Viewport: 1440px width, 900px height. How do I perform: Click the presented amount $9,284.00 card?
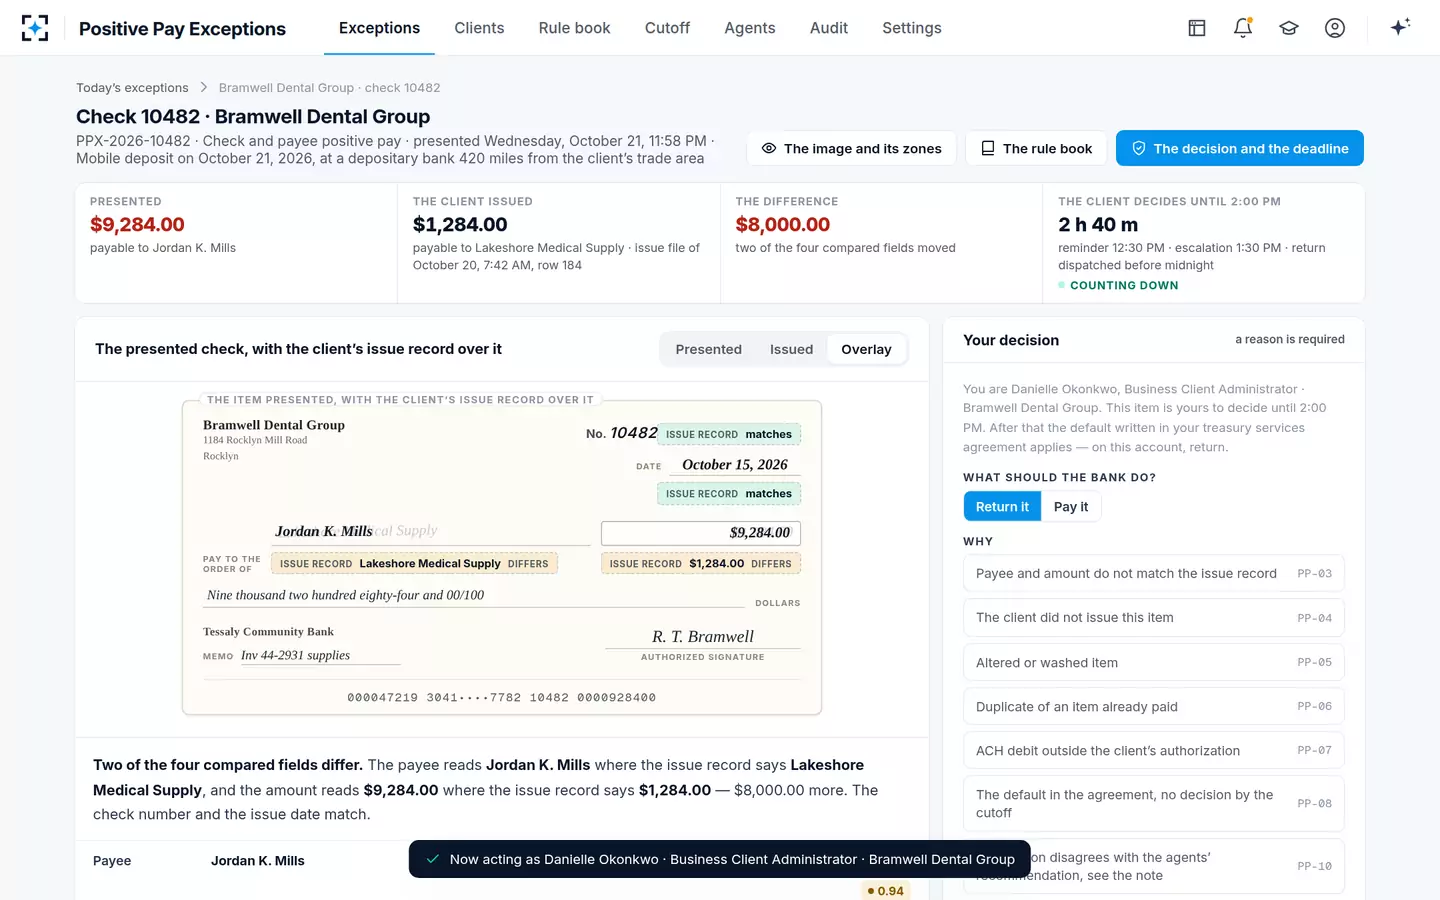(x=236, y=243)
